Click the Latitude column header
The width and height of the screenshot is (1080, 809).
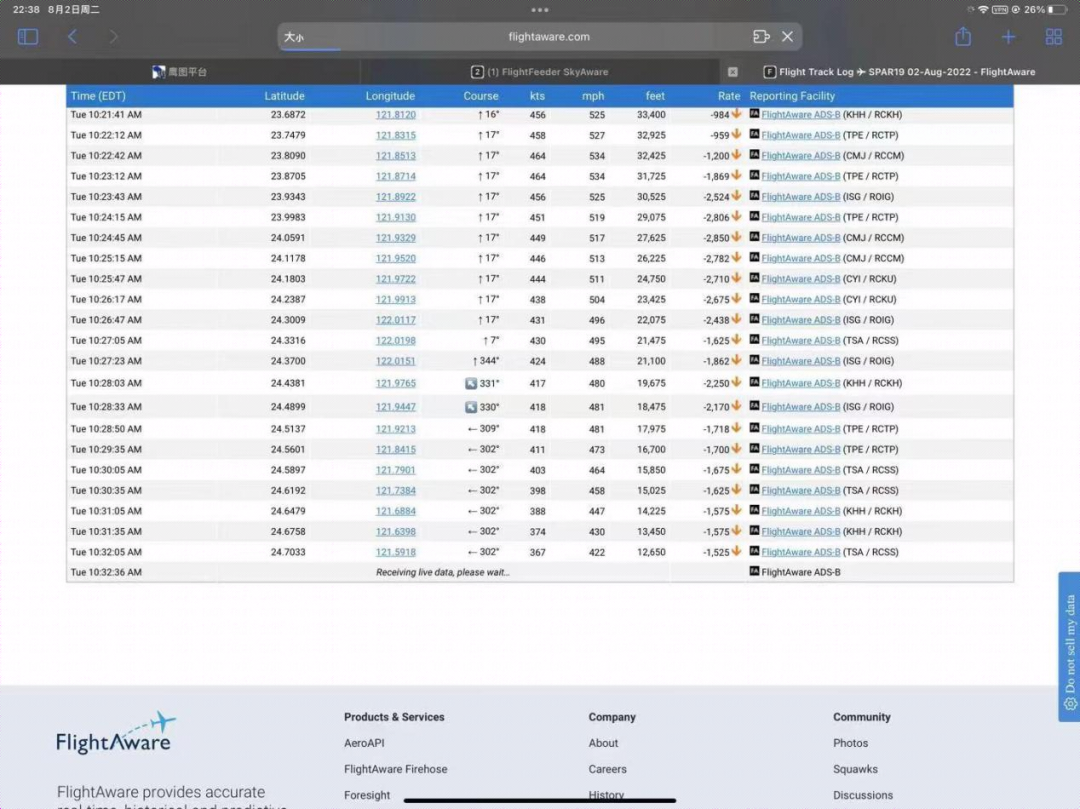(284, 96)
